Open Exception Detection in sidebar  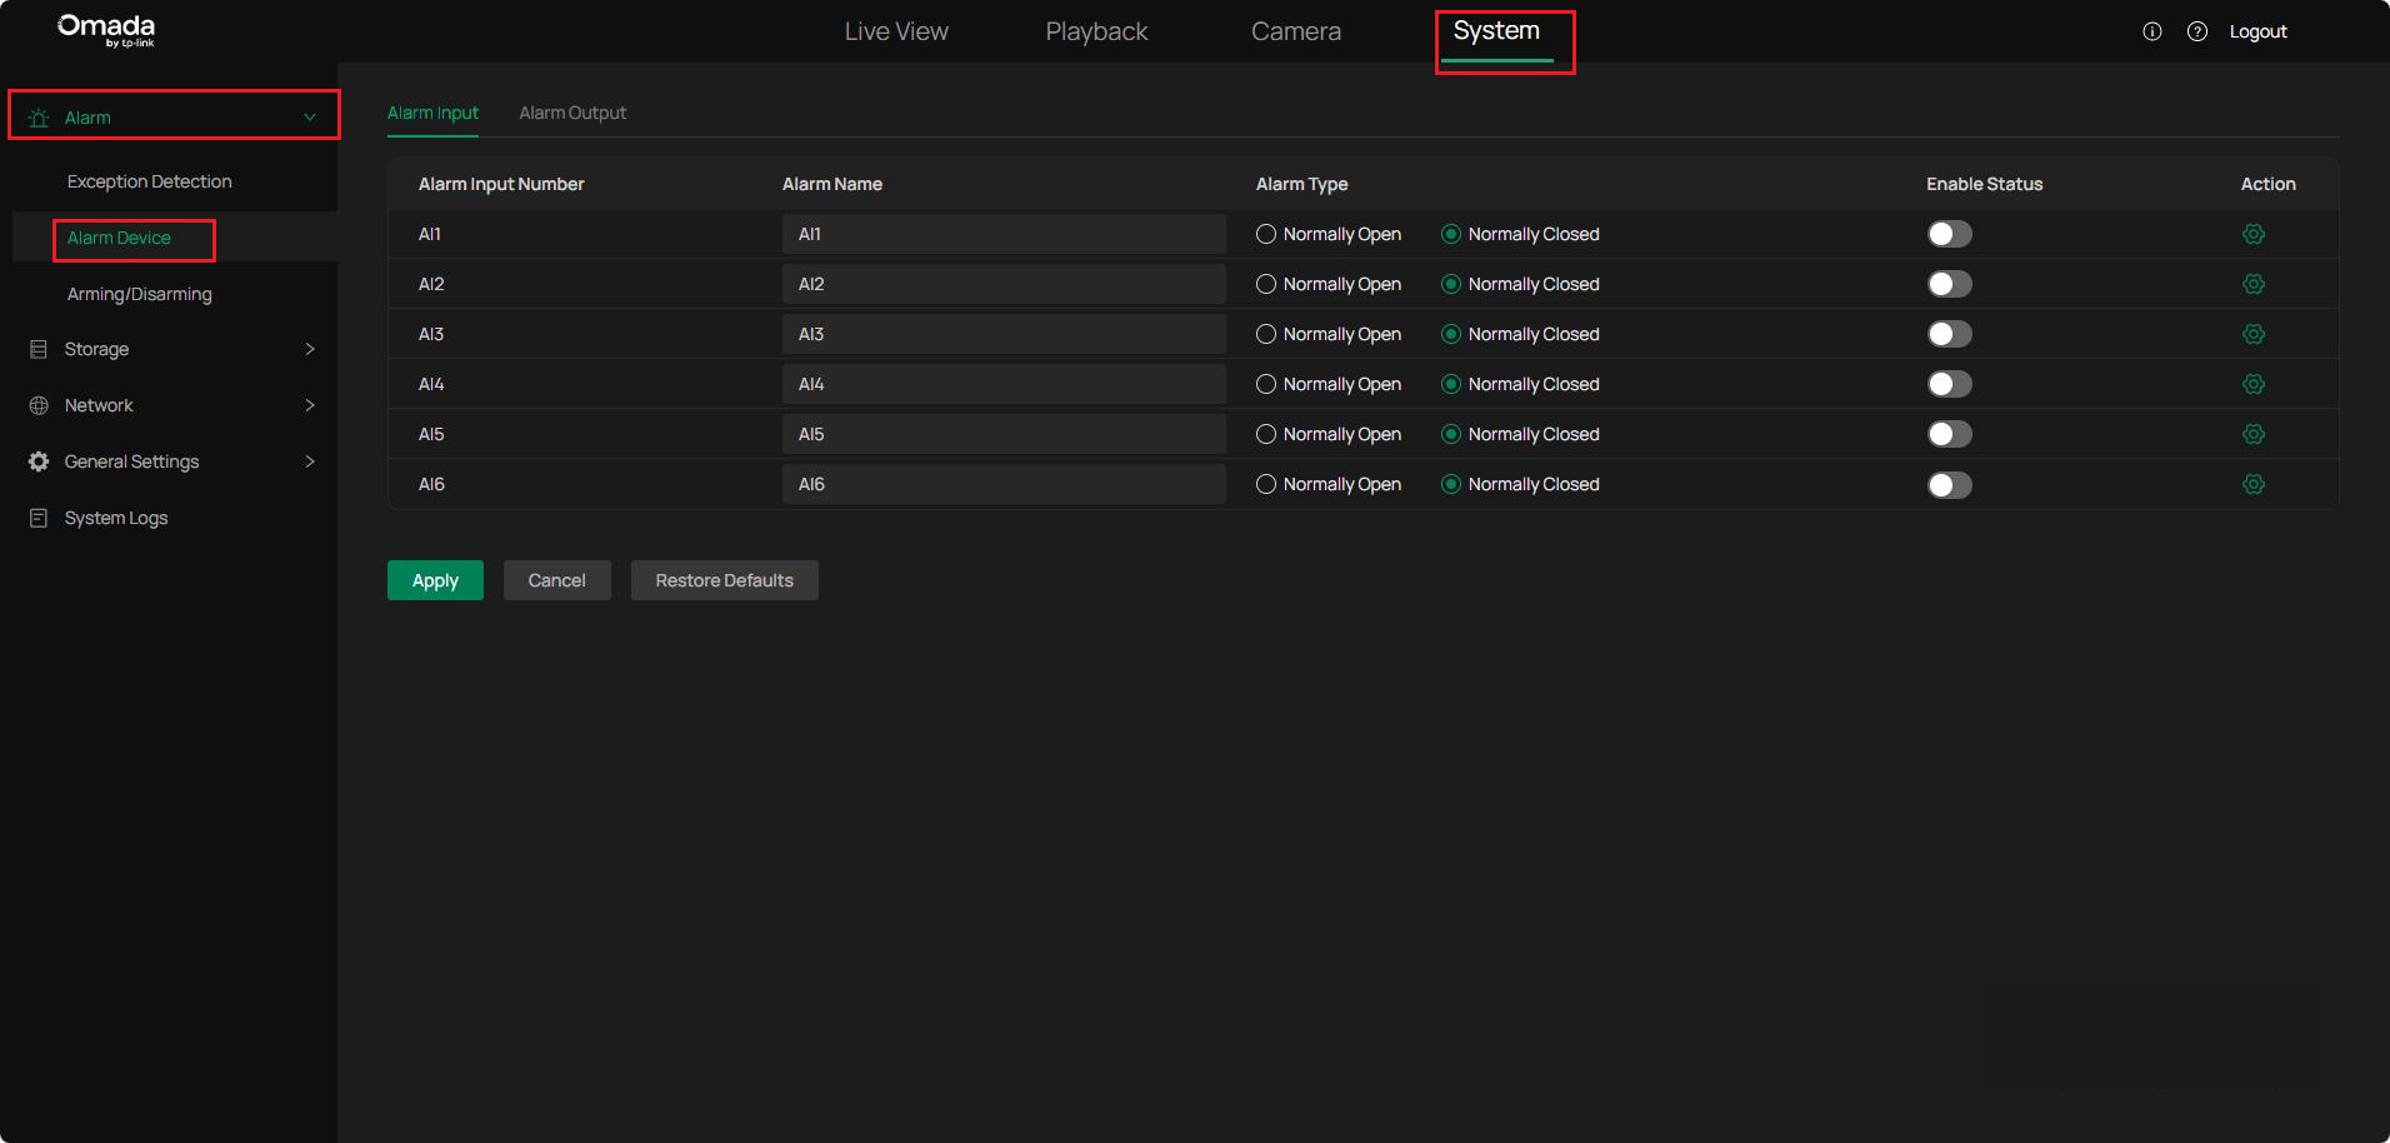(x=149, y=181)
